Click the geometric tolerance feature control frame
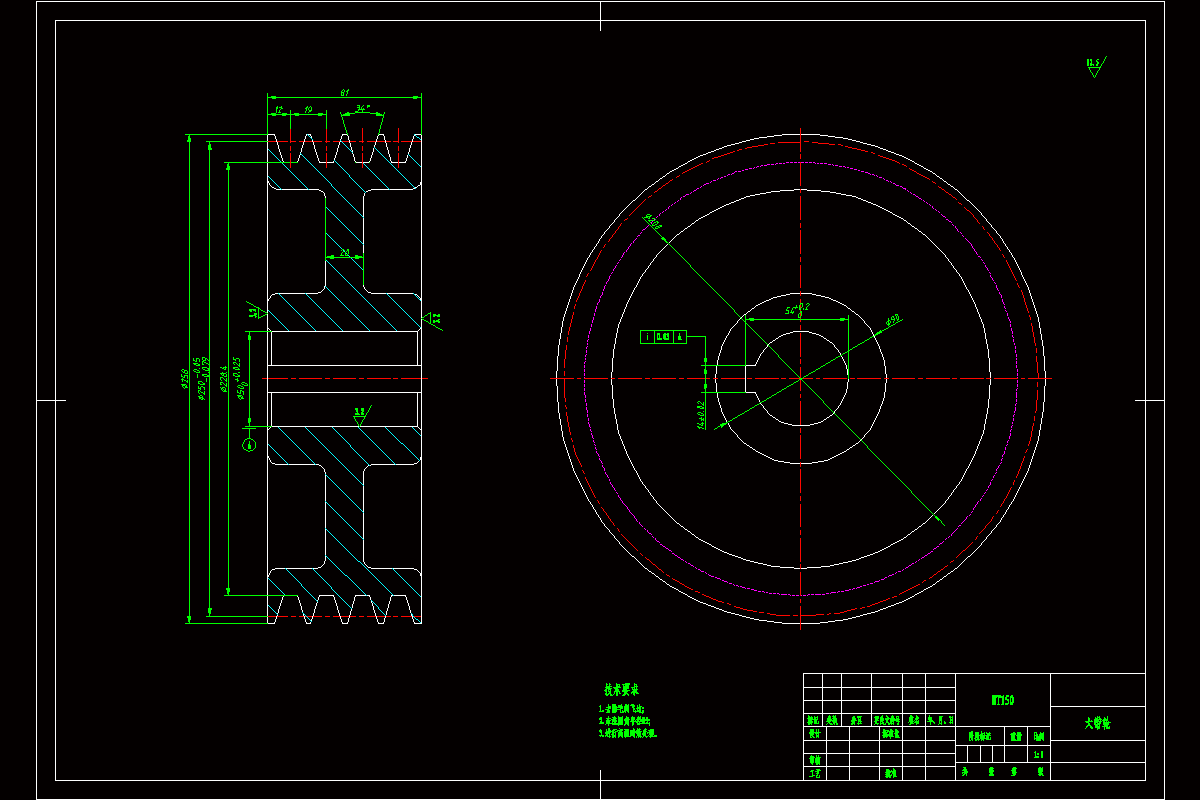The width and height of the screenshot is (1200, 800). (664, 337)
